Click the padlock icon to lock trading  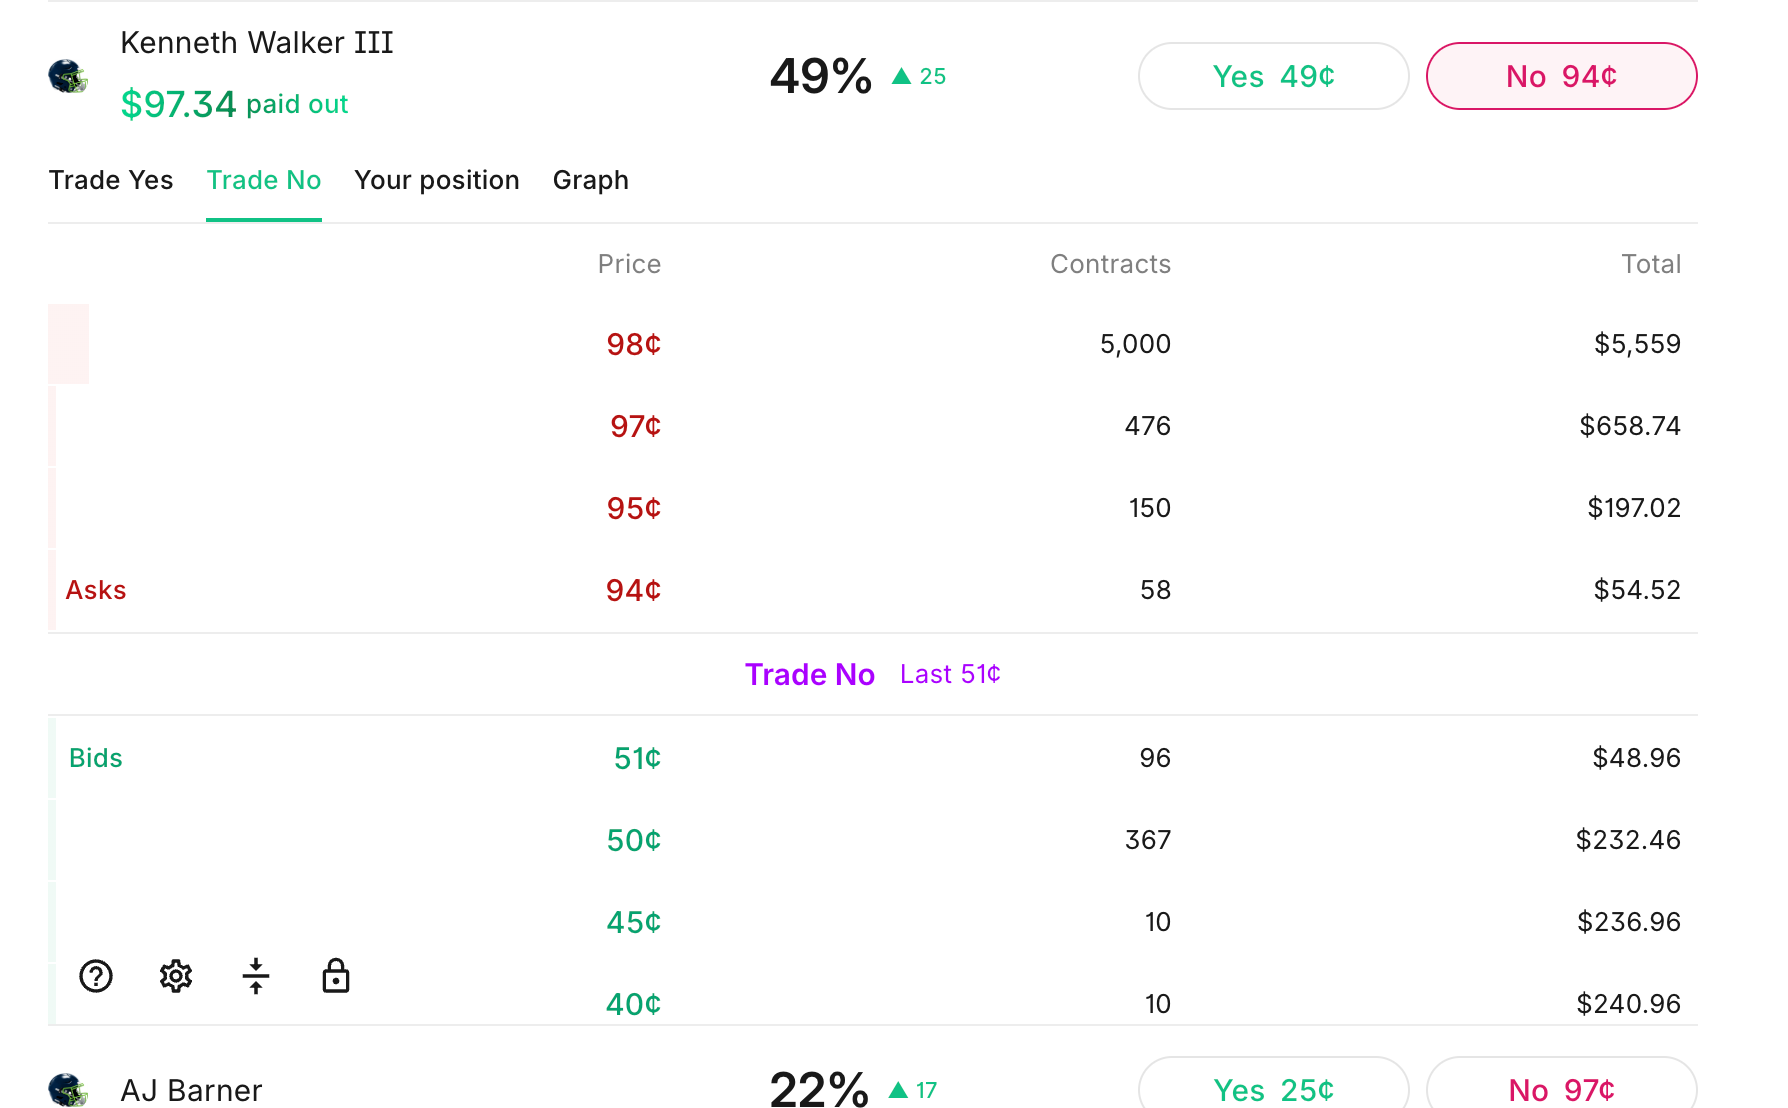click(x=336, y=976)
